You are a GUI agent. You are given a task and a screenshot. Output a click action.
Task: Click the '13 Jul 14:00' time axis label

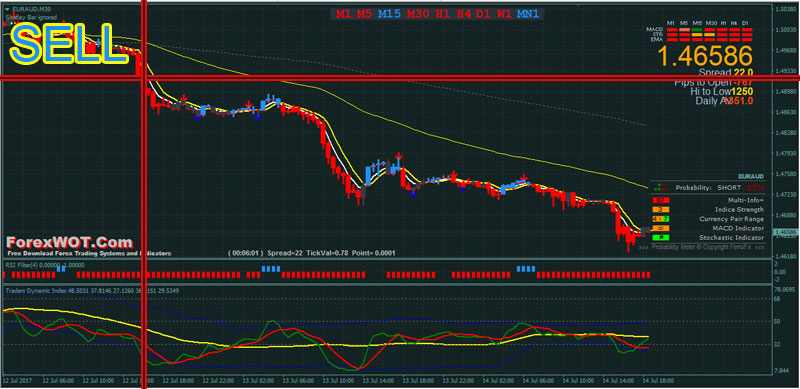click(x=379, y=381)
